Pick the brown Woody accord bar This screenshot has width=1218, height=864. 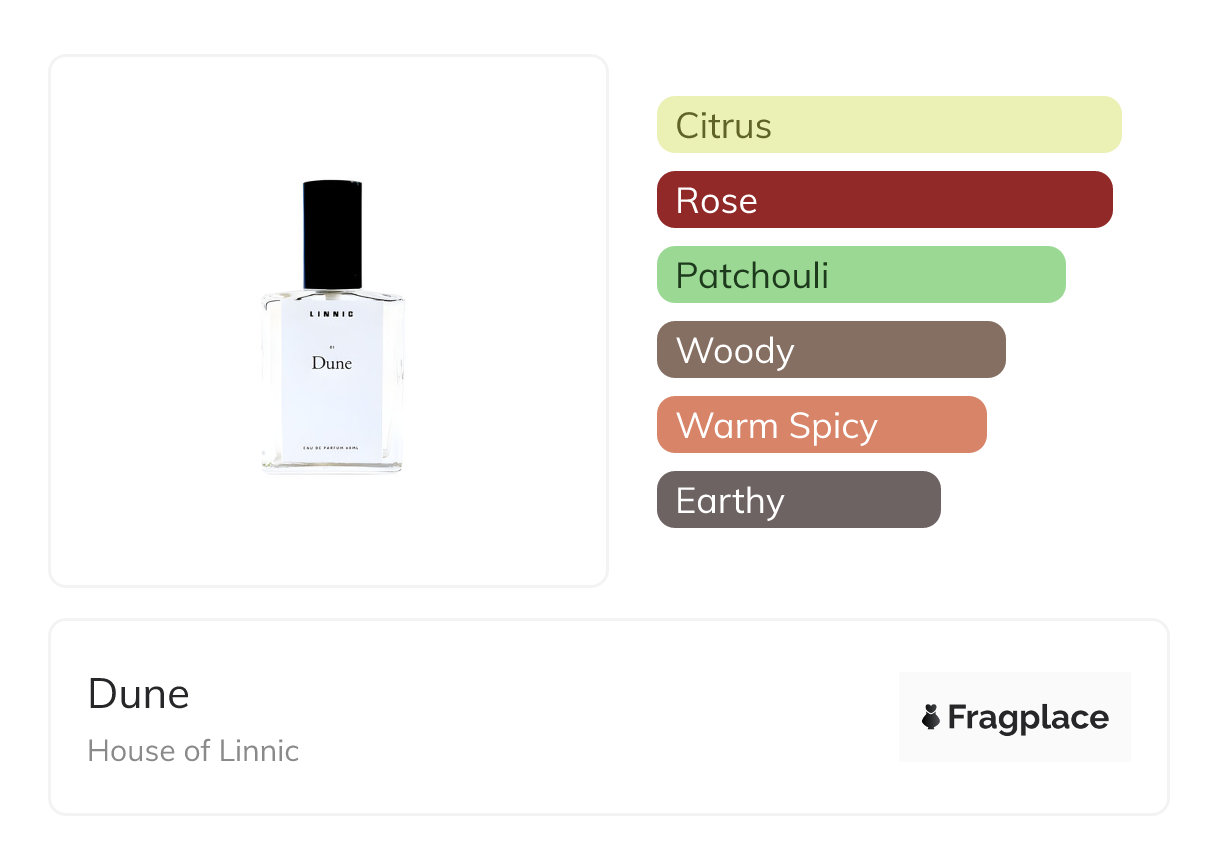point(831,350)
